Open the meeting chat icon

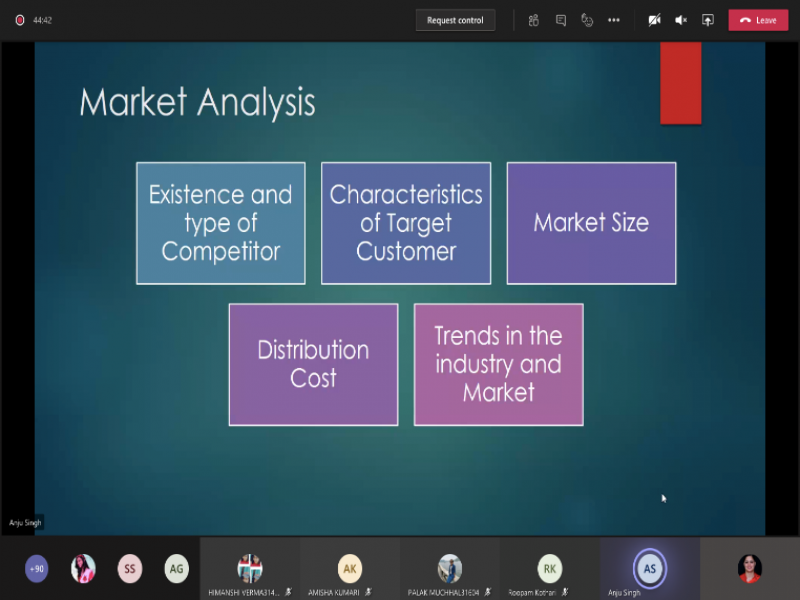tap(561, 20)
